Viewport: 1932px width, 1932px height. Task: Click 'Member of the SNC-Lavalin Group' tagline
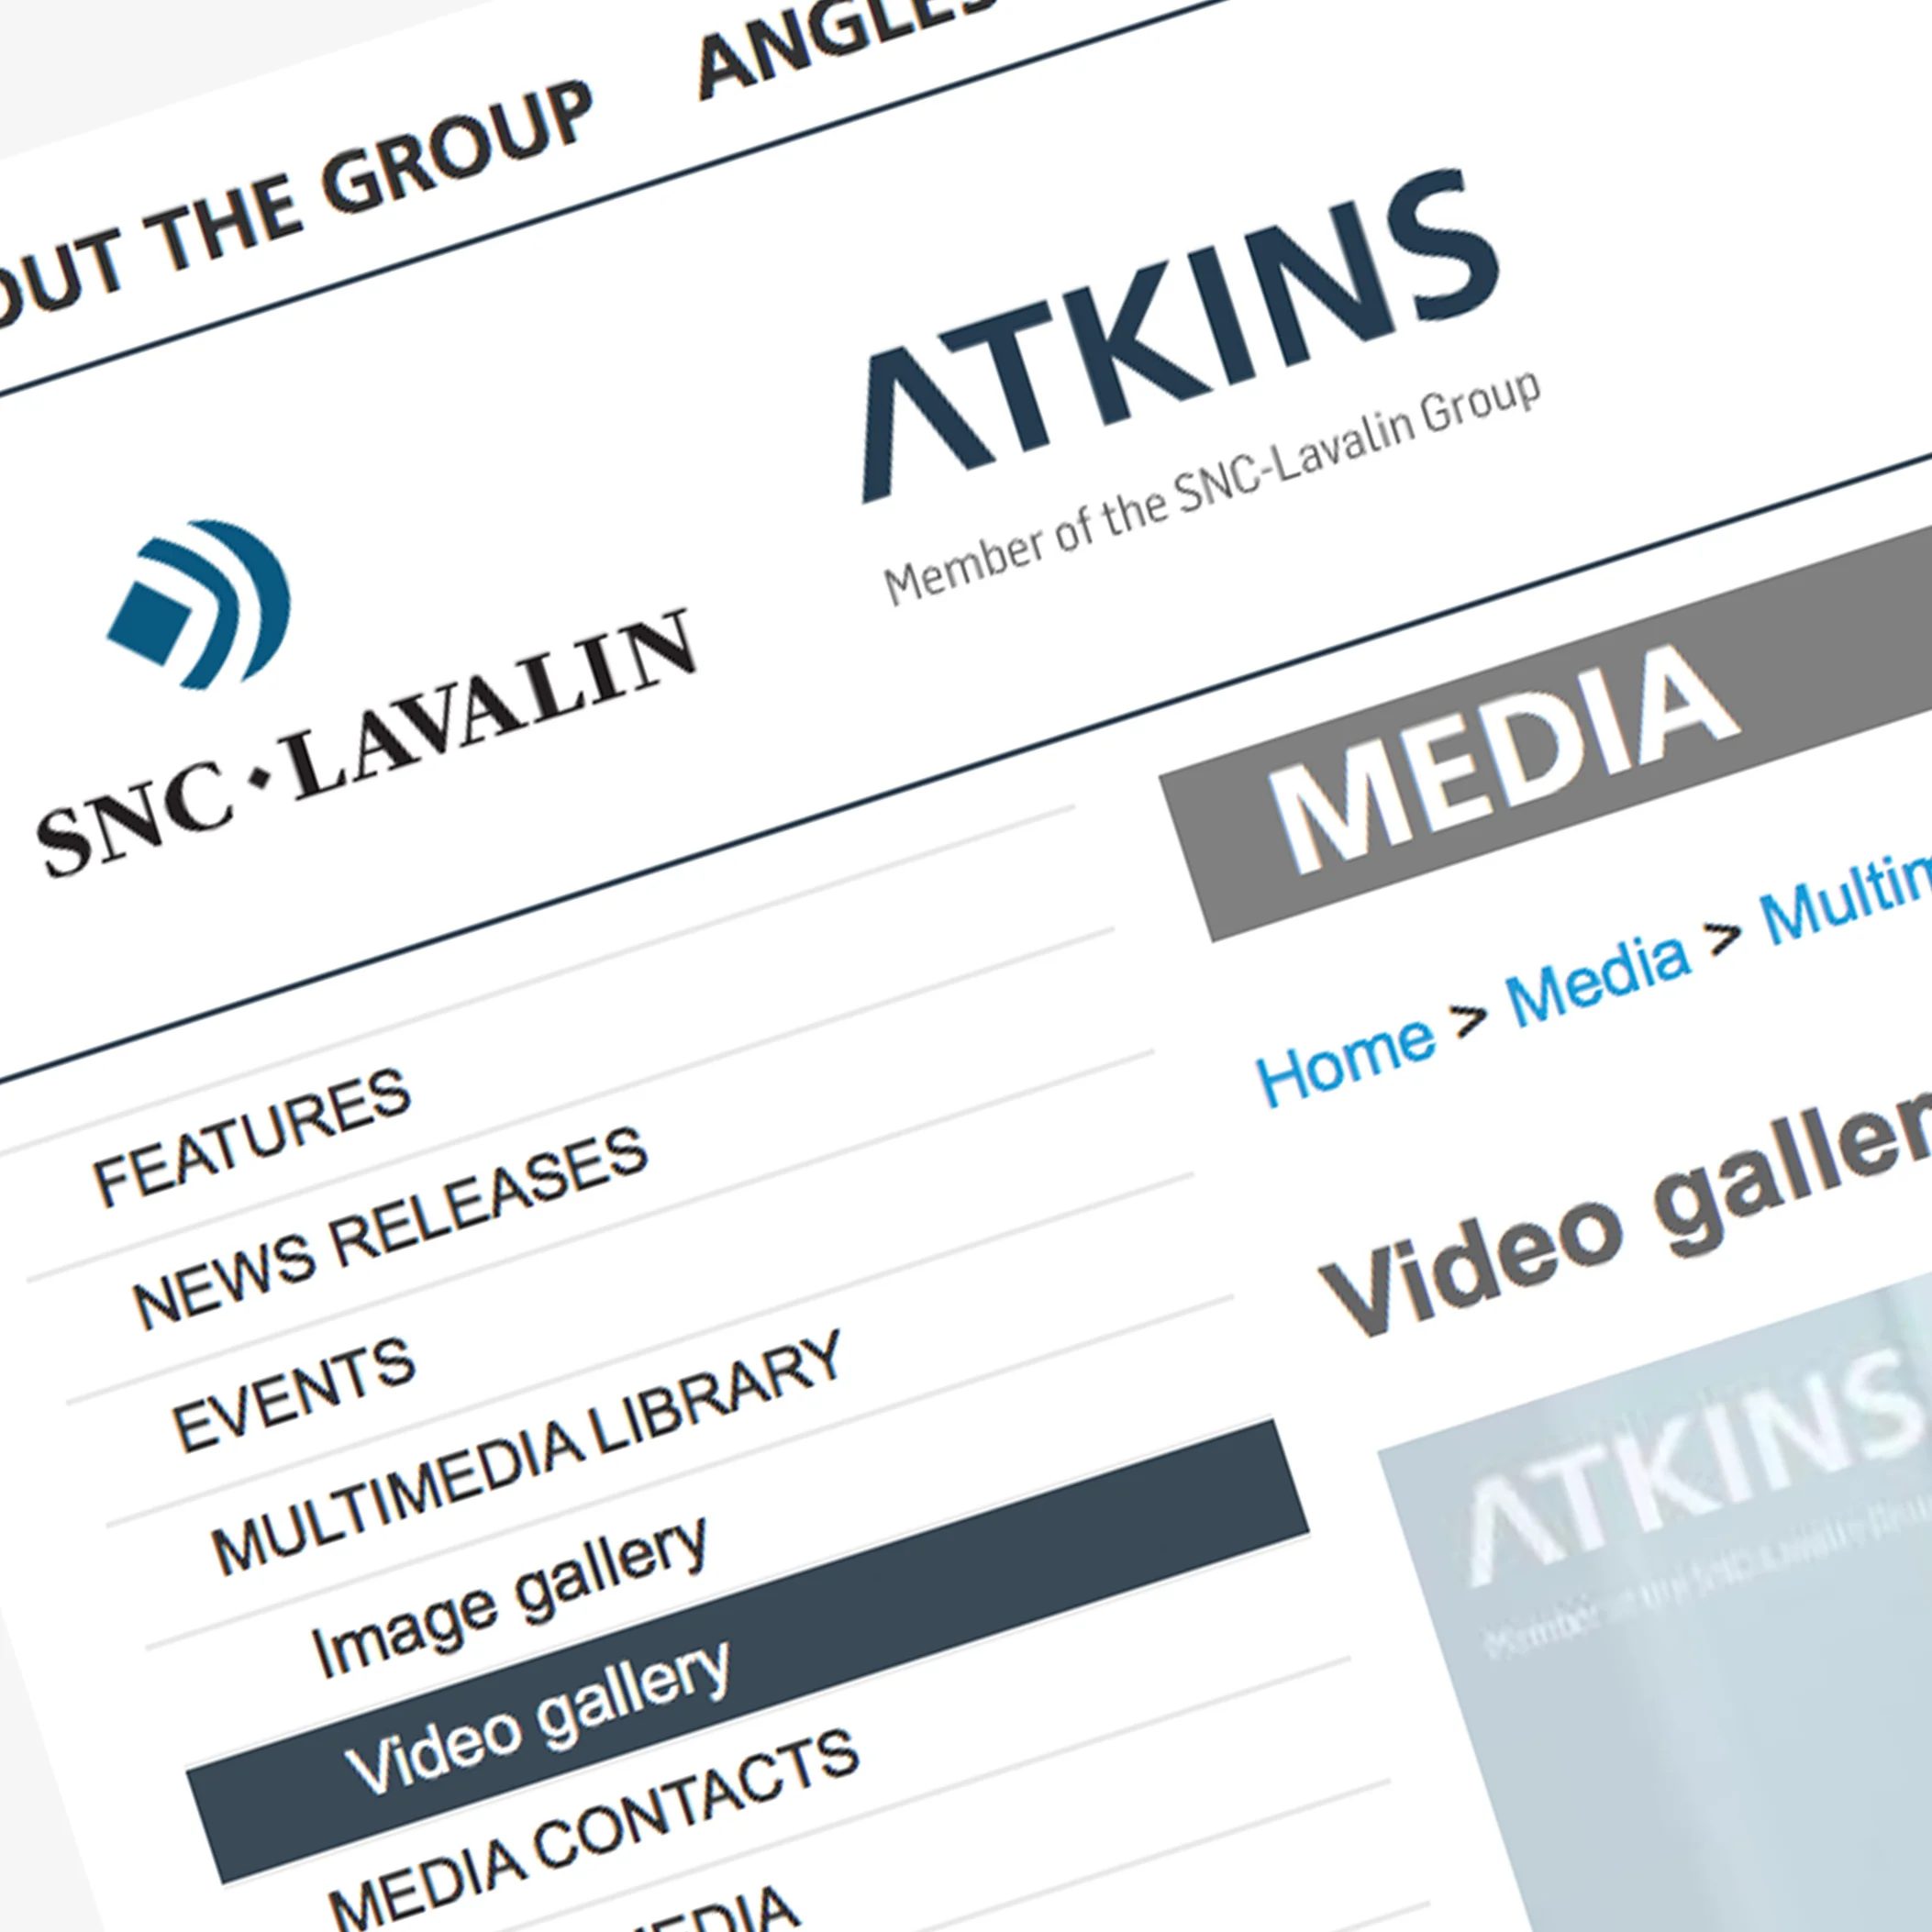click(x=1212, y=488)
